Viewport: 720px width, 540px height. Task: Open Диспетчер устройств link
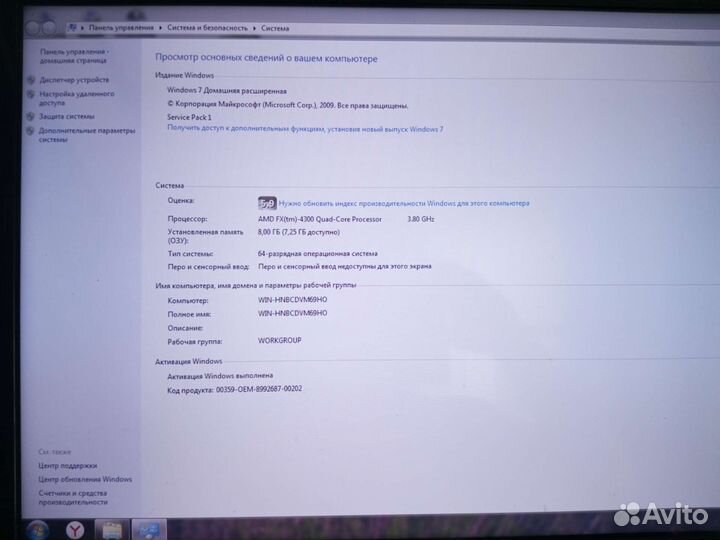[74, 80]
